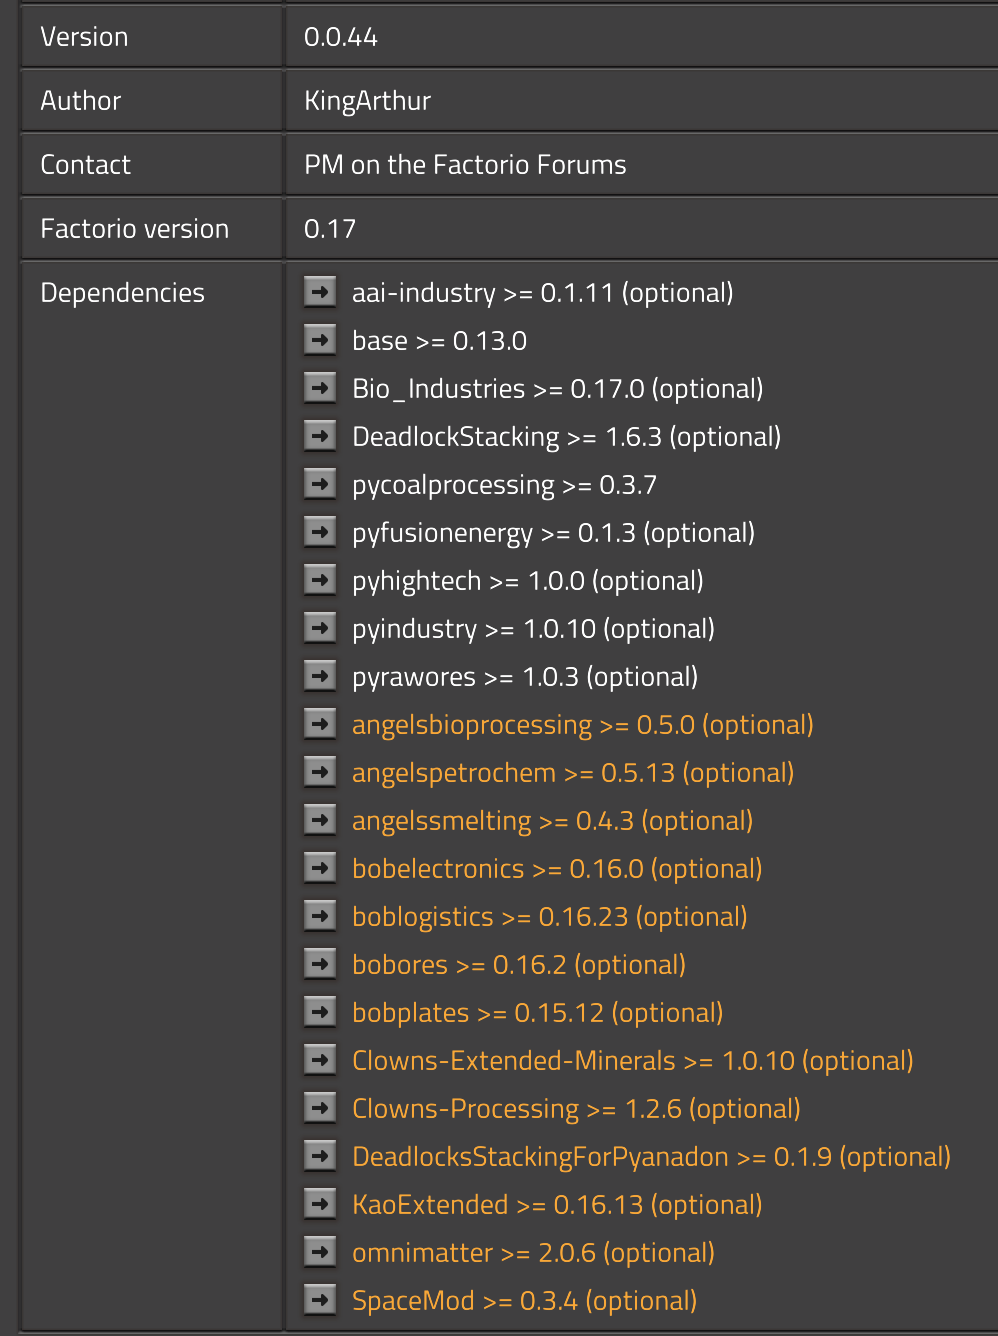The height and width of the screenshot is (1336, 998).
Task: Go to Clowns-Extended-Minerals dependency
Action: (632, 1061)
